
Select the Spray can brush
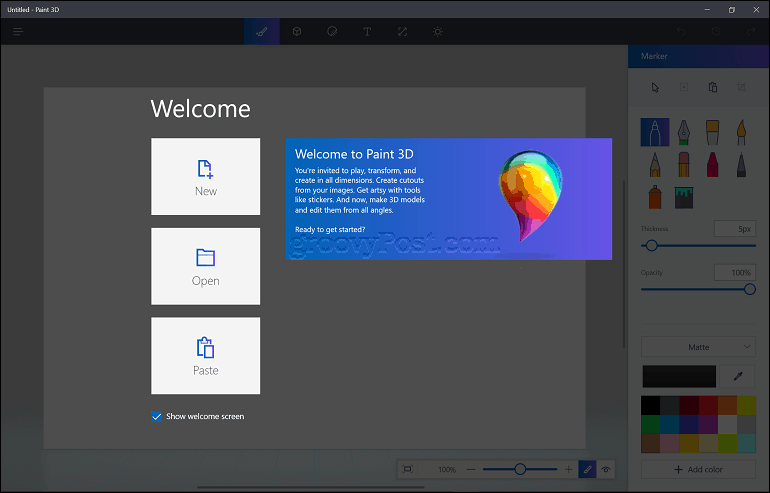click(655, 197)
